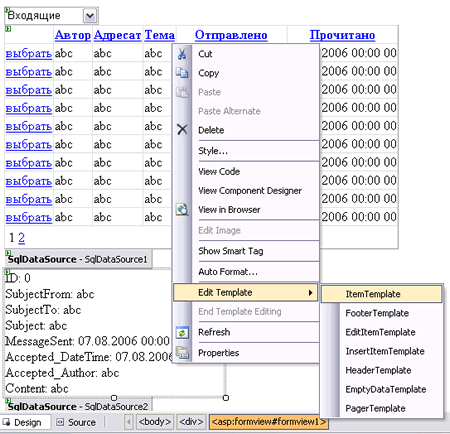Expand the Edit Template submenu arrow
450x434 pixels.
pos(310,293)
